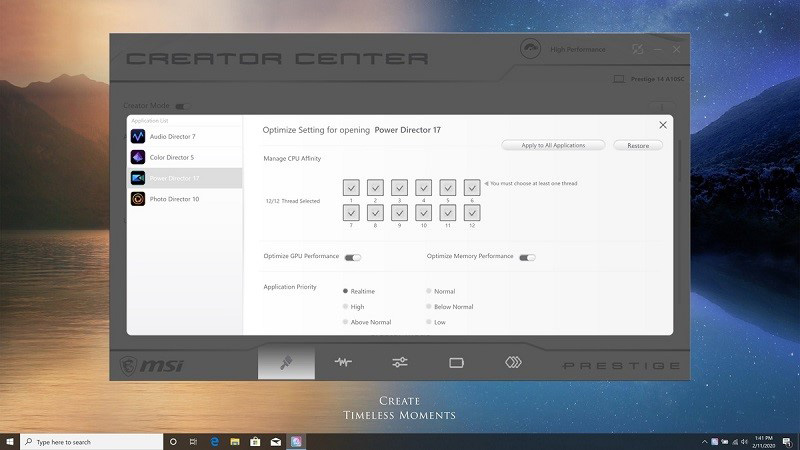Select Color Director 5 app icon
This screenshot has width=800, height=450.
(x=138, y=157)
